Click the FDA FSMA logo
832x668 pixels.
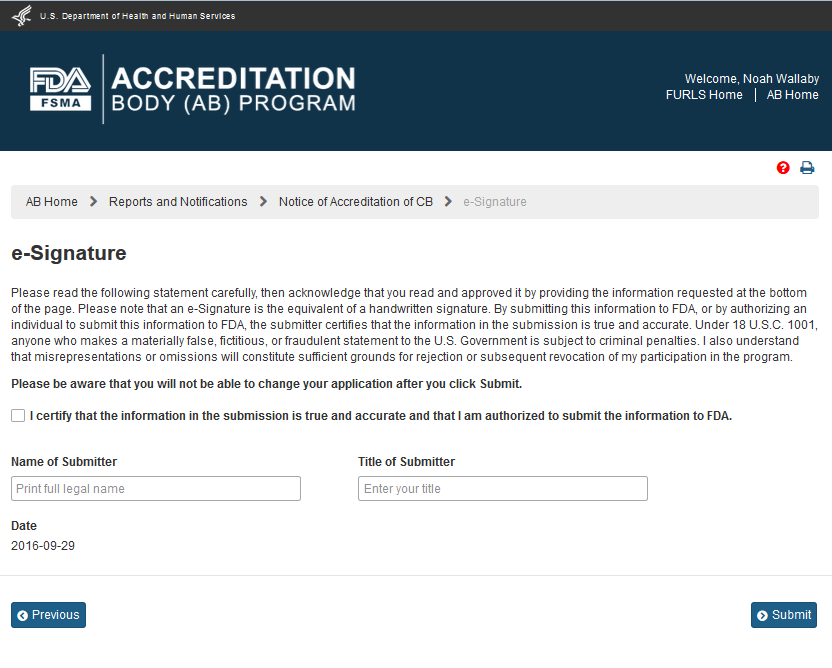[60, 90]
